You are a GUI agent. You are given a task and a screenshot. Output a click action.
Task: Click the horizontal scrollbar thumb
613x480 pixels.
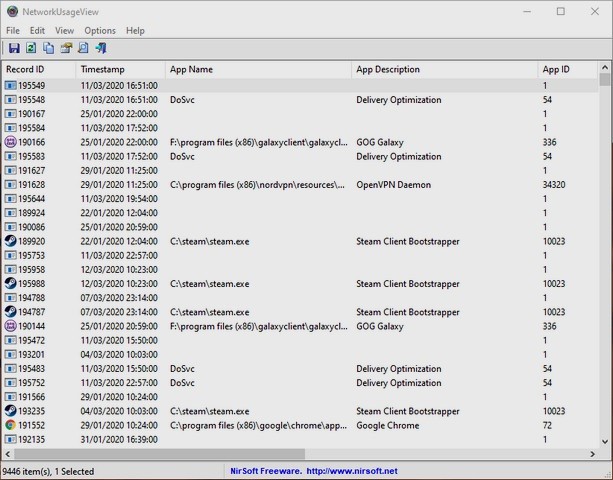click(160, 454)
